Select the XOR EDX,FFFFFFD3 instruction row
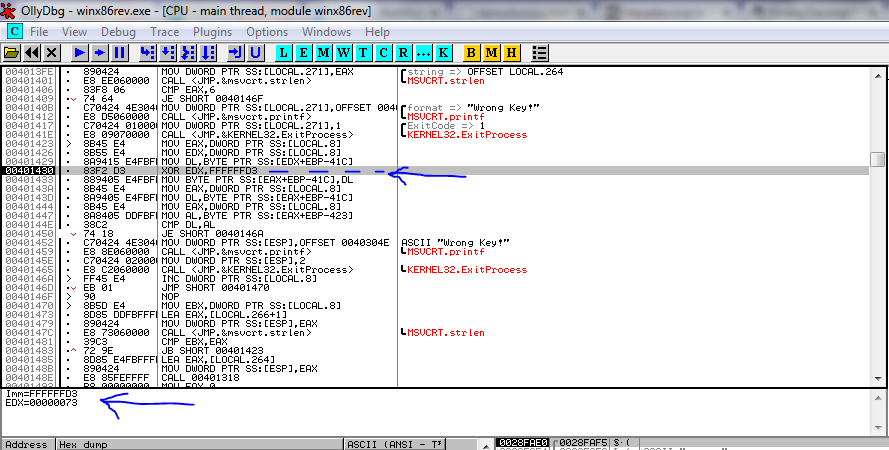Image resolution: width=889 pixels, height=450 pixels. 435,171
